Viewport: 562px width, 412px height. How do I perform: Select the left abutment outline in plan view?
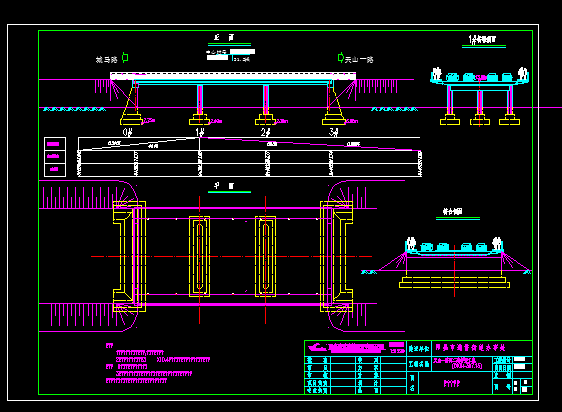coord(130,256)
